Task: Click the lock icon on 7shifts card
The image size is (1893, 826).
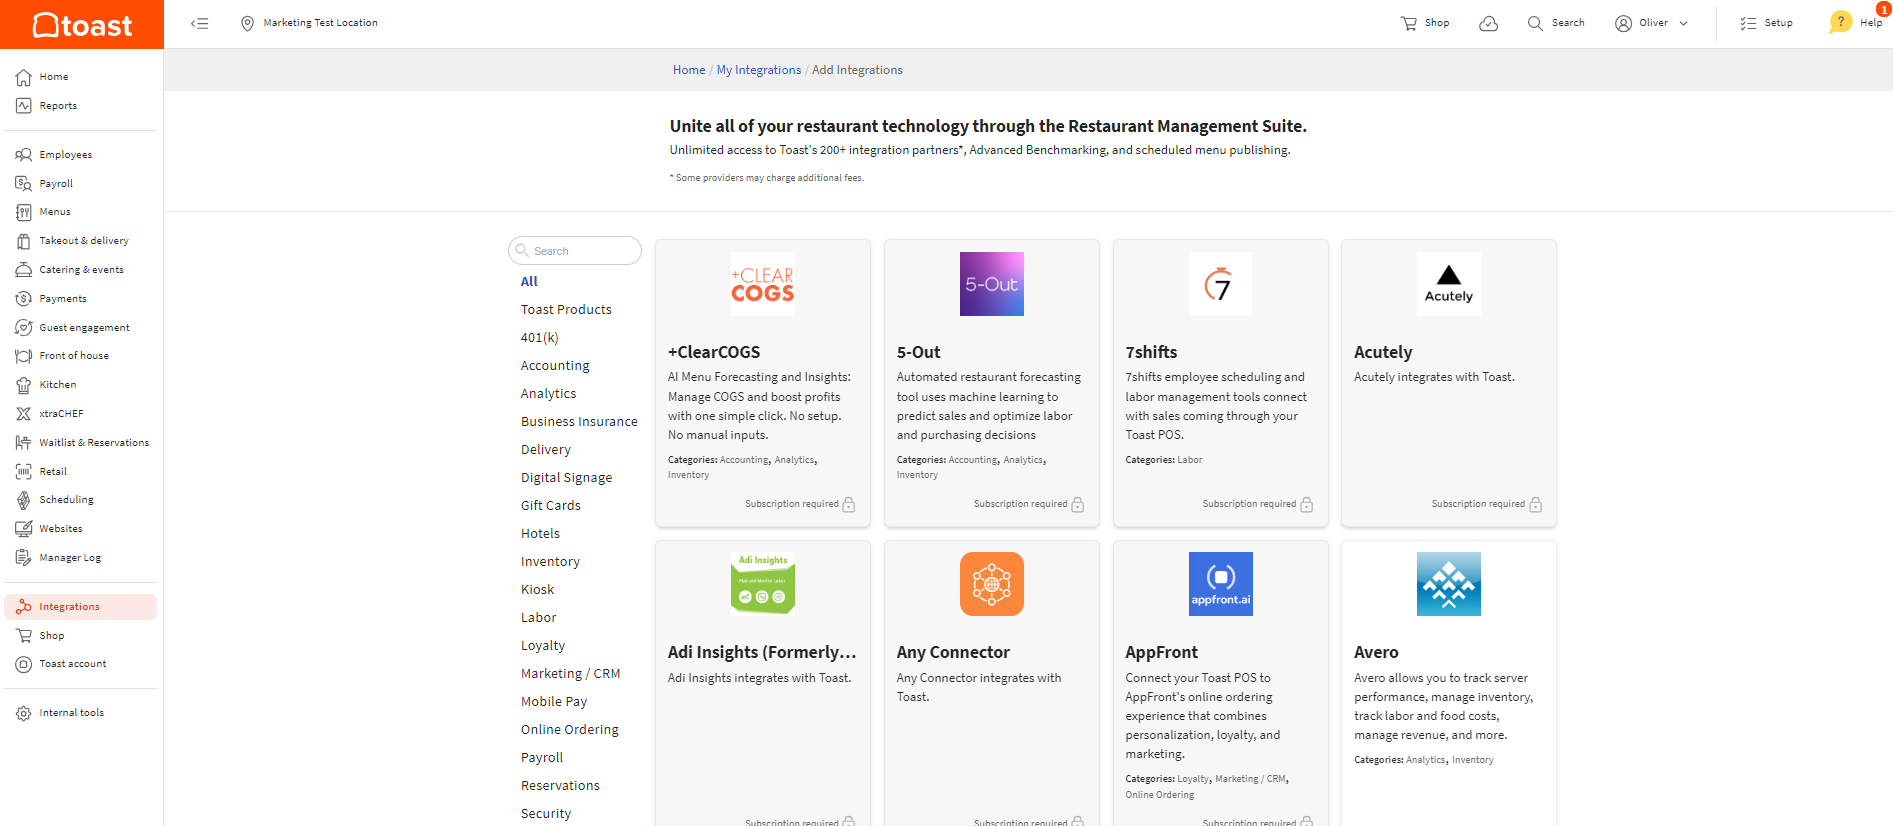Action: click(1307, 505)
